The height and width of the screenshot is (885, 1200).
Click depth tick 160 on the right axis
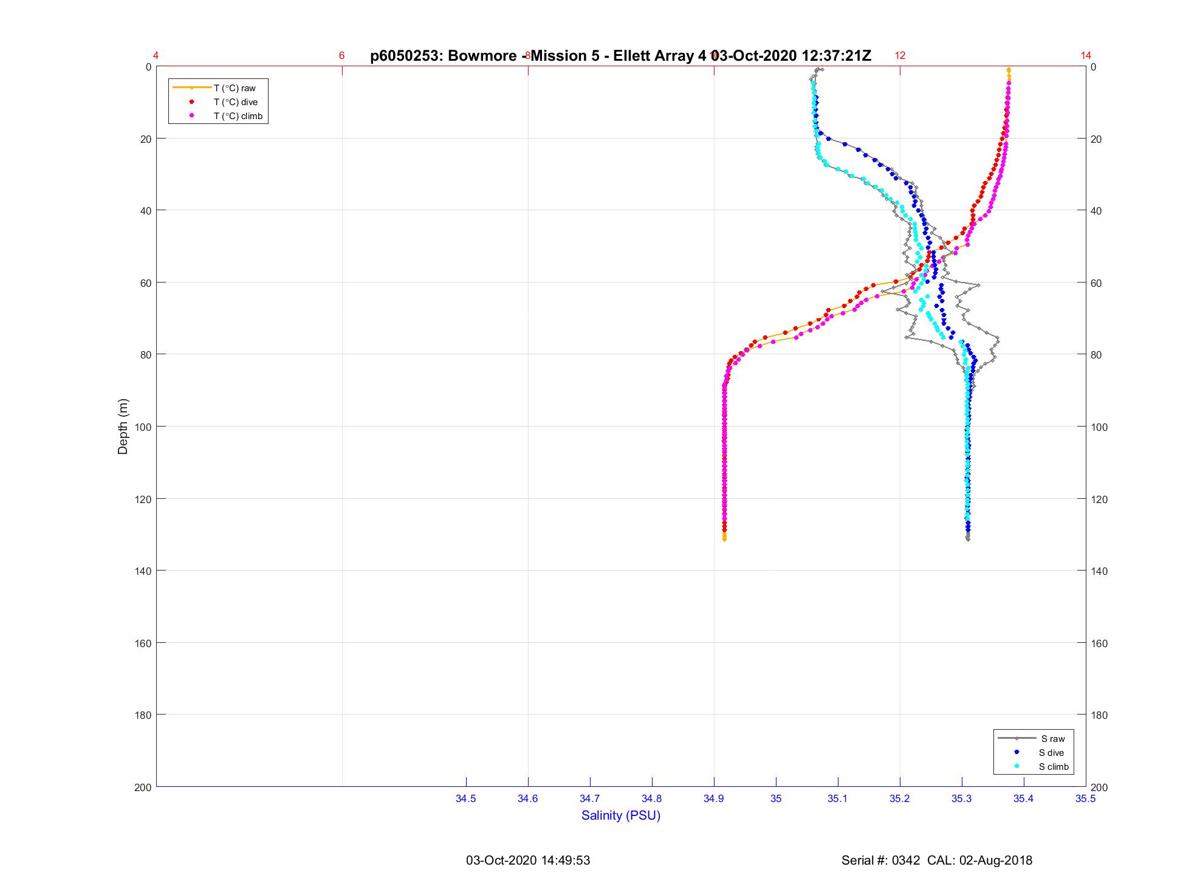click(1100, 643)
